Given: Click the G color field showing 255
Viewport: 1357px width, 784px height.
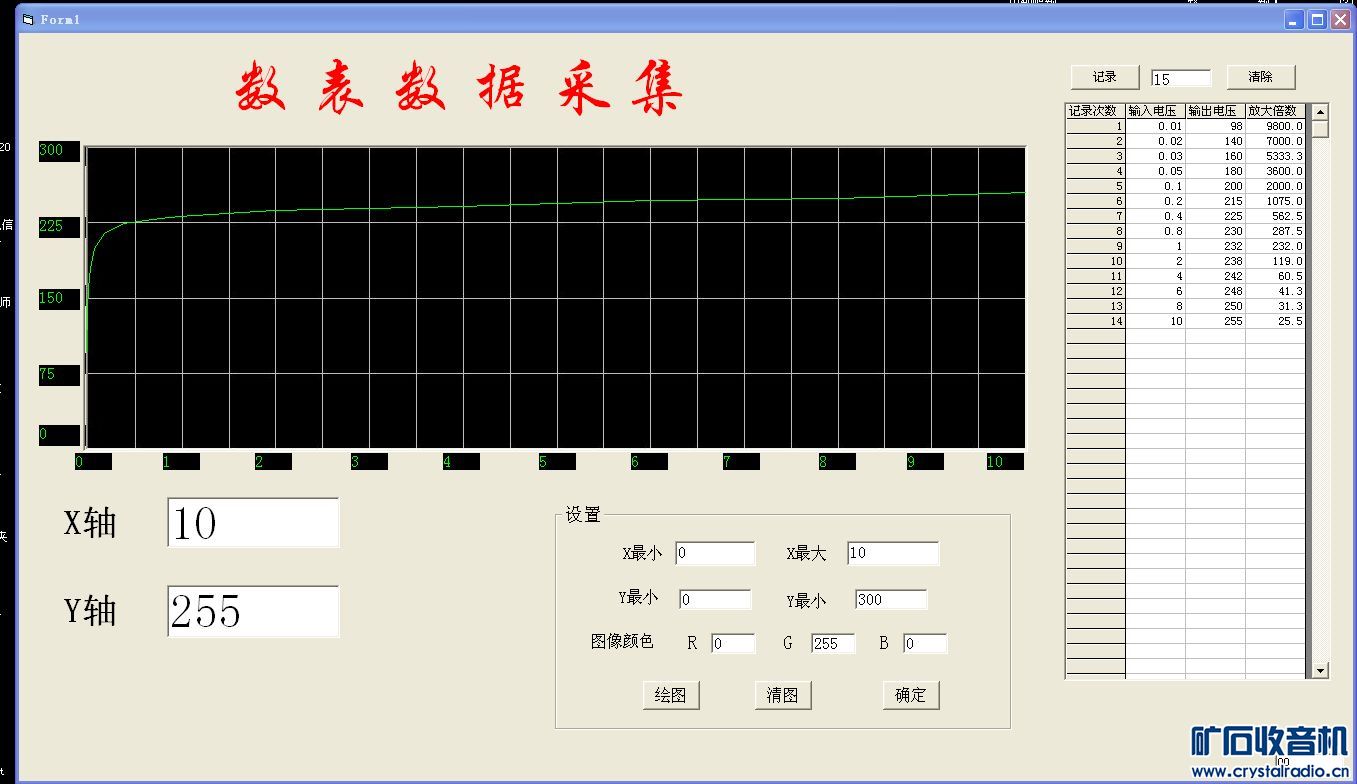Looking at the screenshot, I should pyautogui.click(x=833, y=644).
